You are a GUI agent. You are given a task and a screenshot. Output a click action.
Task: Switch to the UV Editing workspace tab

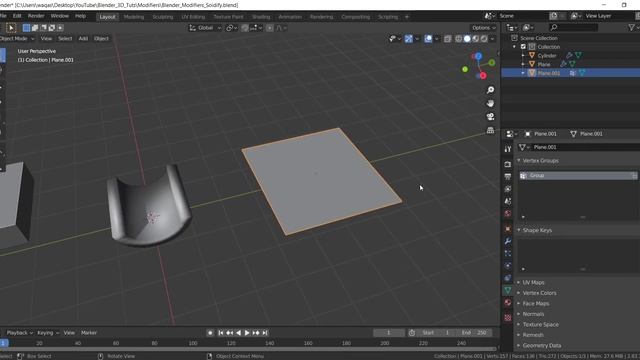(x=193, y=17)
